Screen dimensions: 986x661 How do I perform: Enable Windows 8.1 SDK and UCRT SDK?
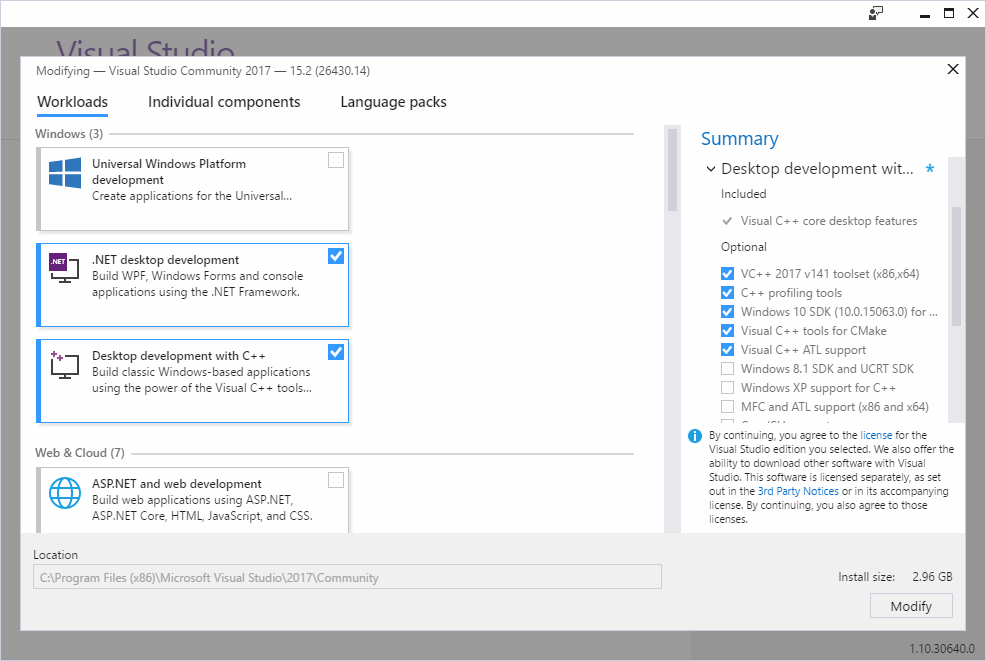(x=727, y=369)
